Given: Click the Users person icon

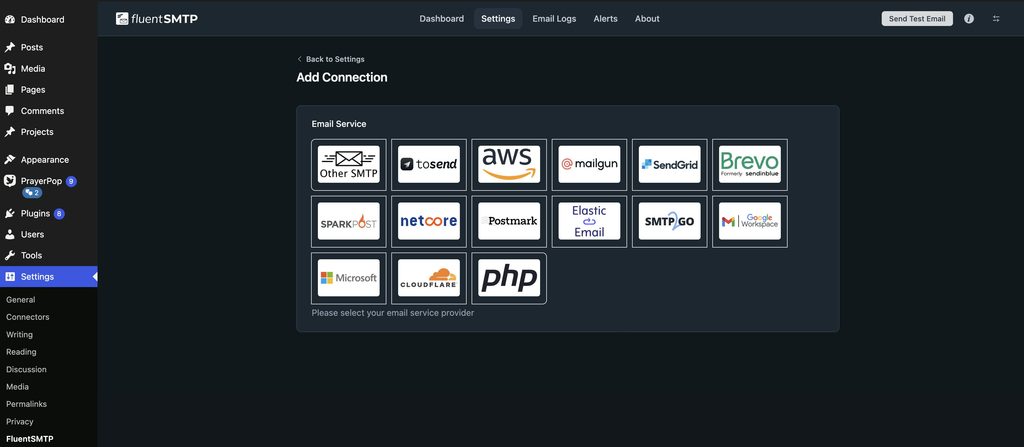Looking at the screenshot, I should click(10, 235).
